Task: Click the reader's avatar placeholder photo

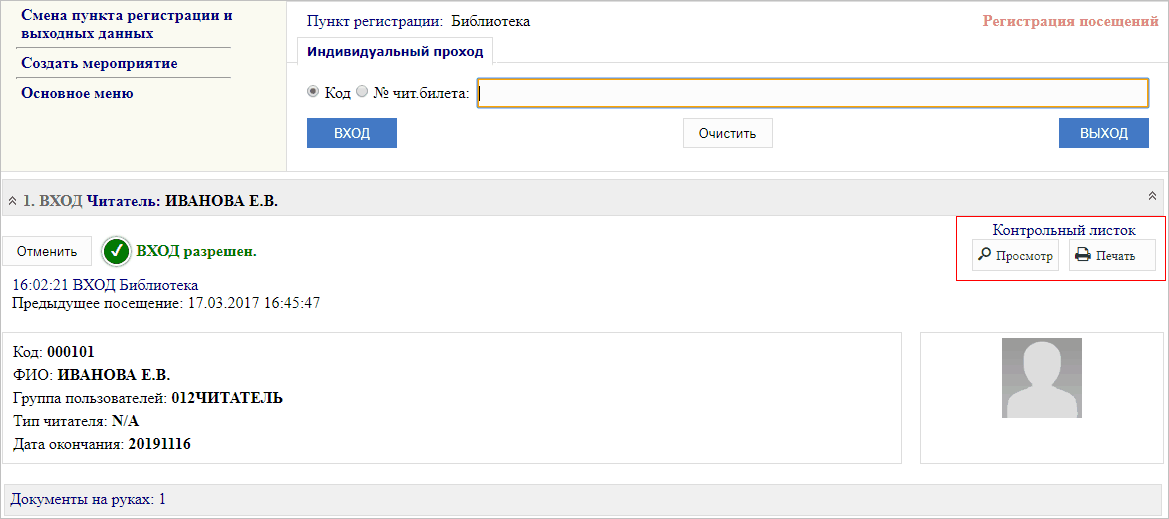Action: point(1041,378)
